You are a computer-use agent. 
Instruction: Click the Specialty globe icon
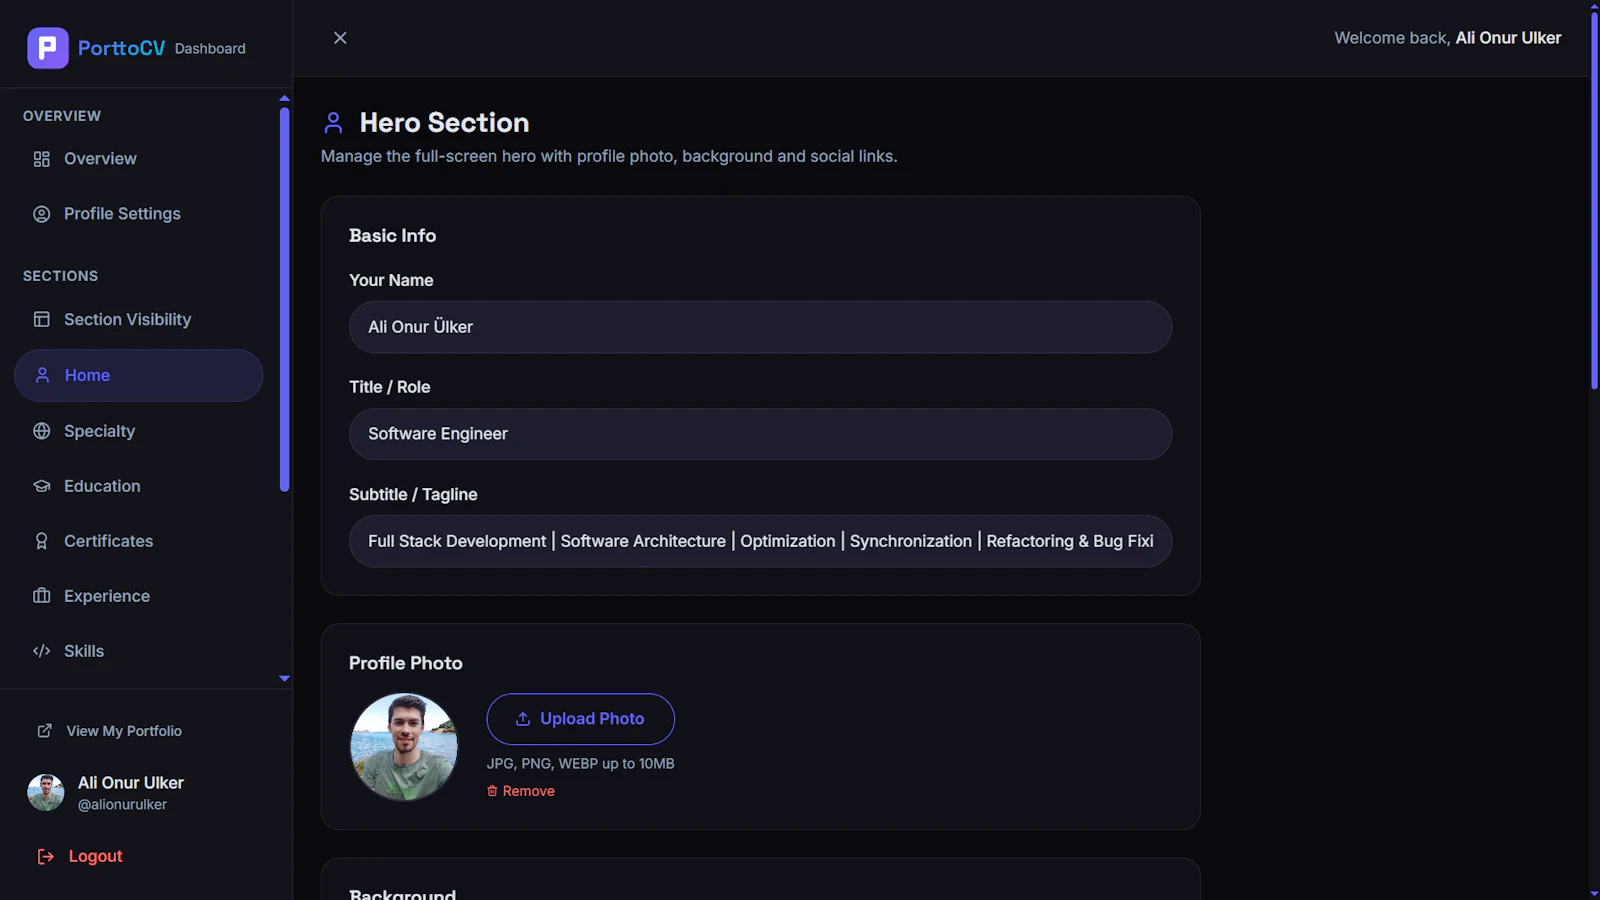pyautogui.click(x=41, y=431)
